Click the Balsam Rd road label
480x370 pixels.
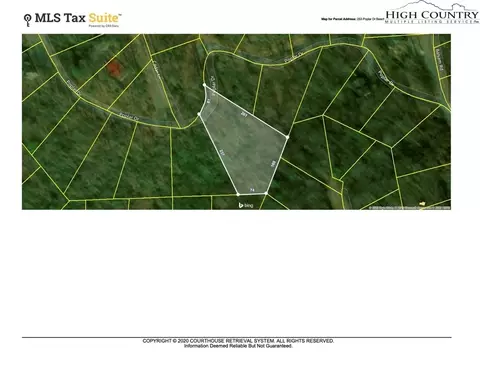click(439, 60)
